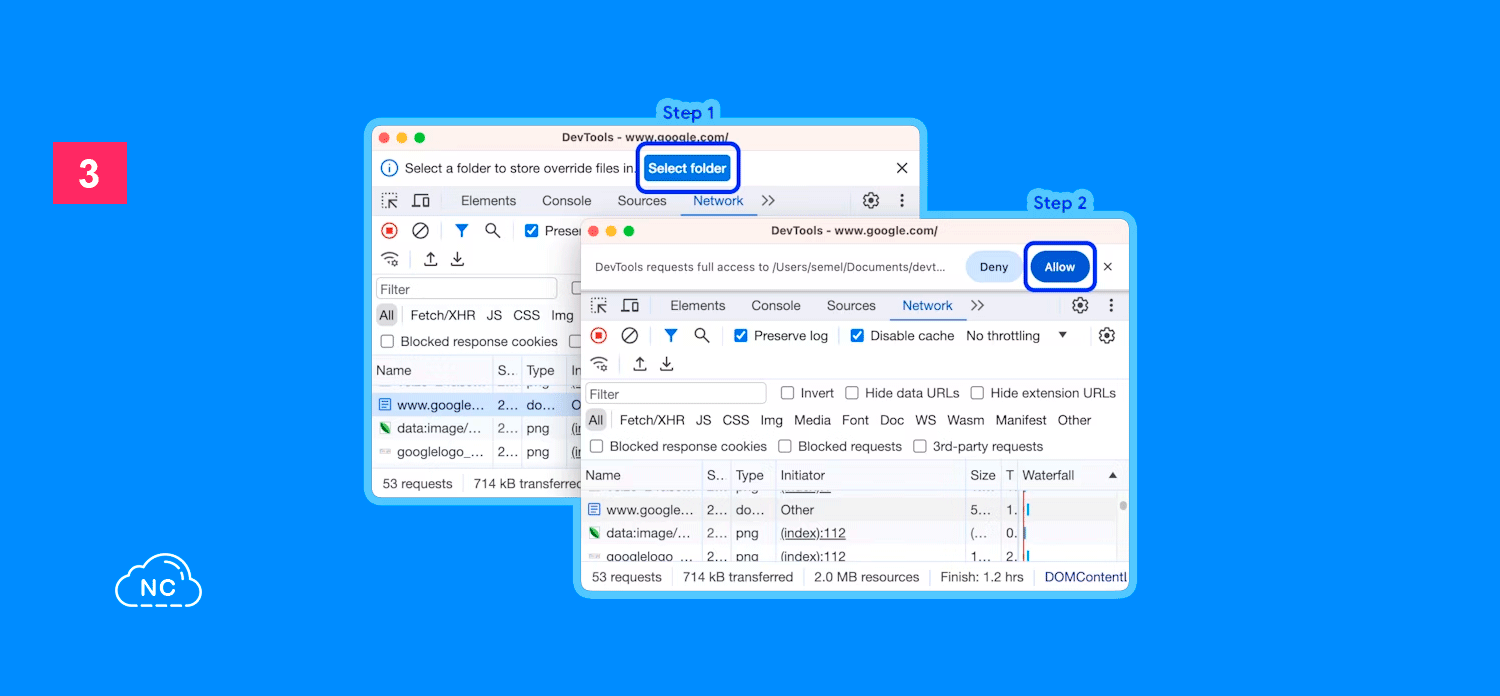
Task: Enable 3rd-party requests checkbox
Action: tap(920, 447)
